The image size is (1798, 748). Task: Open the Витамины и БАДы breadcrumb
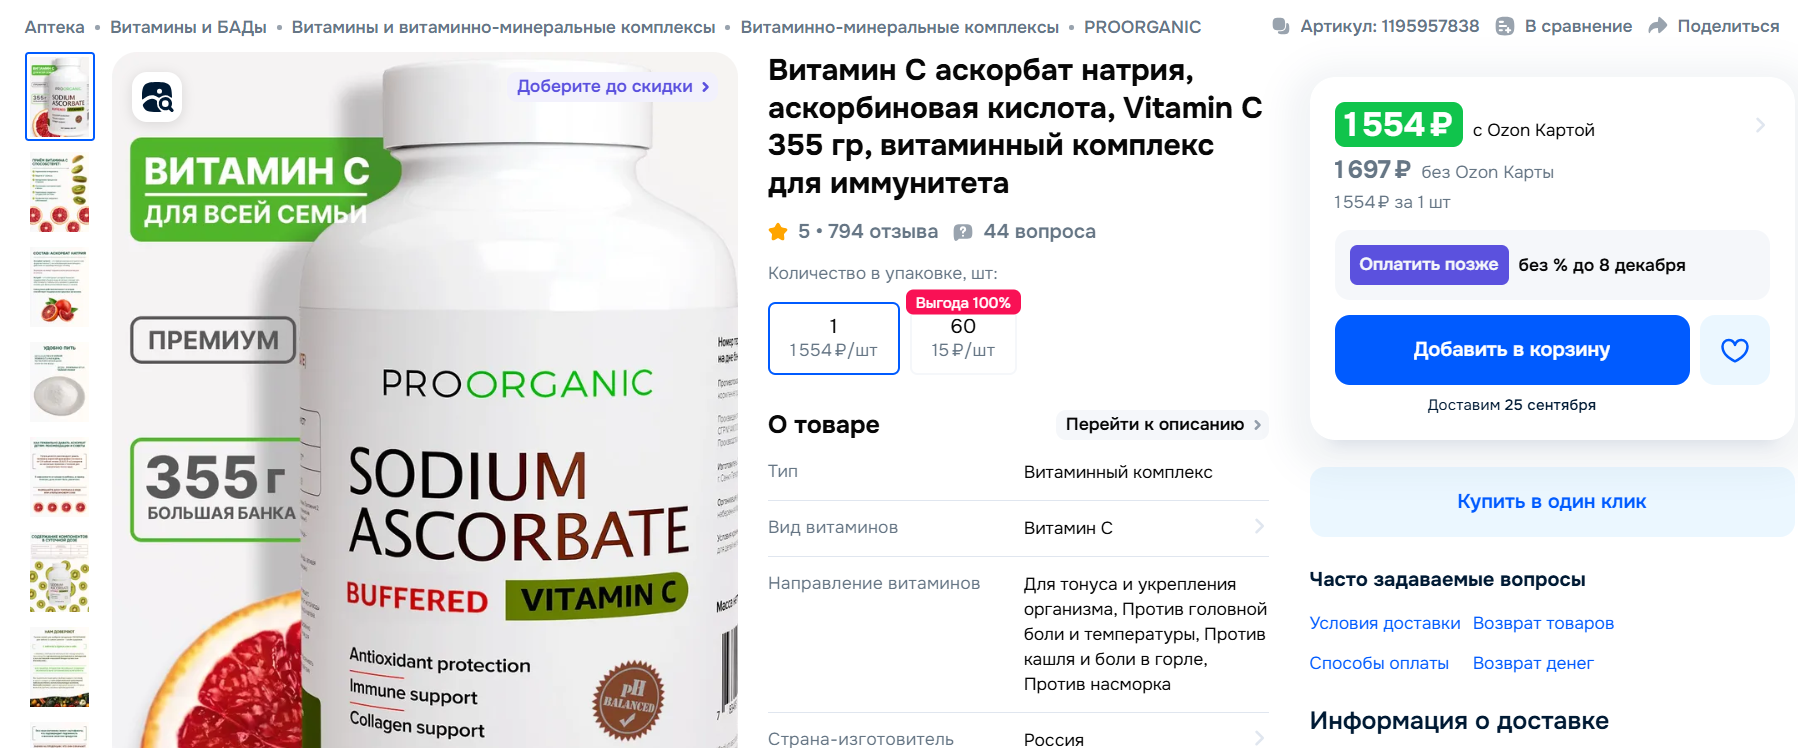[x=188, y=27]
